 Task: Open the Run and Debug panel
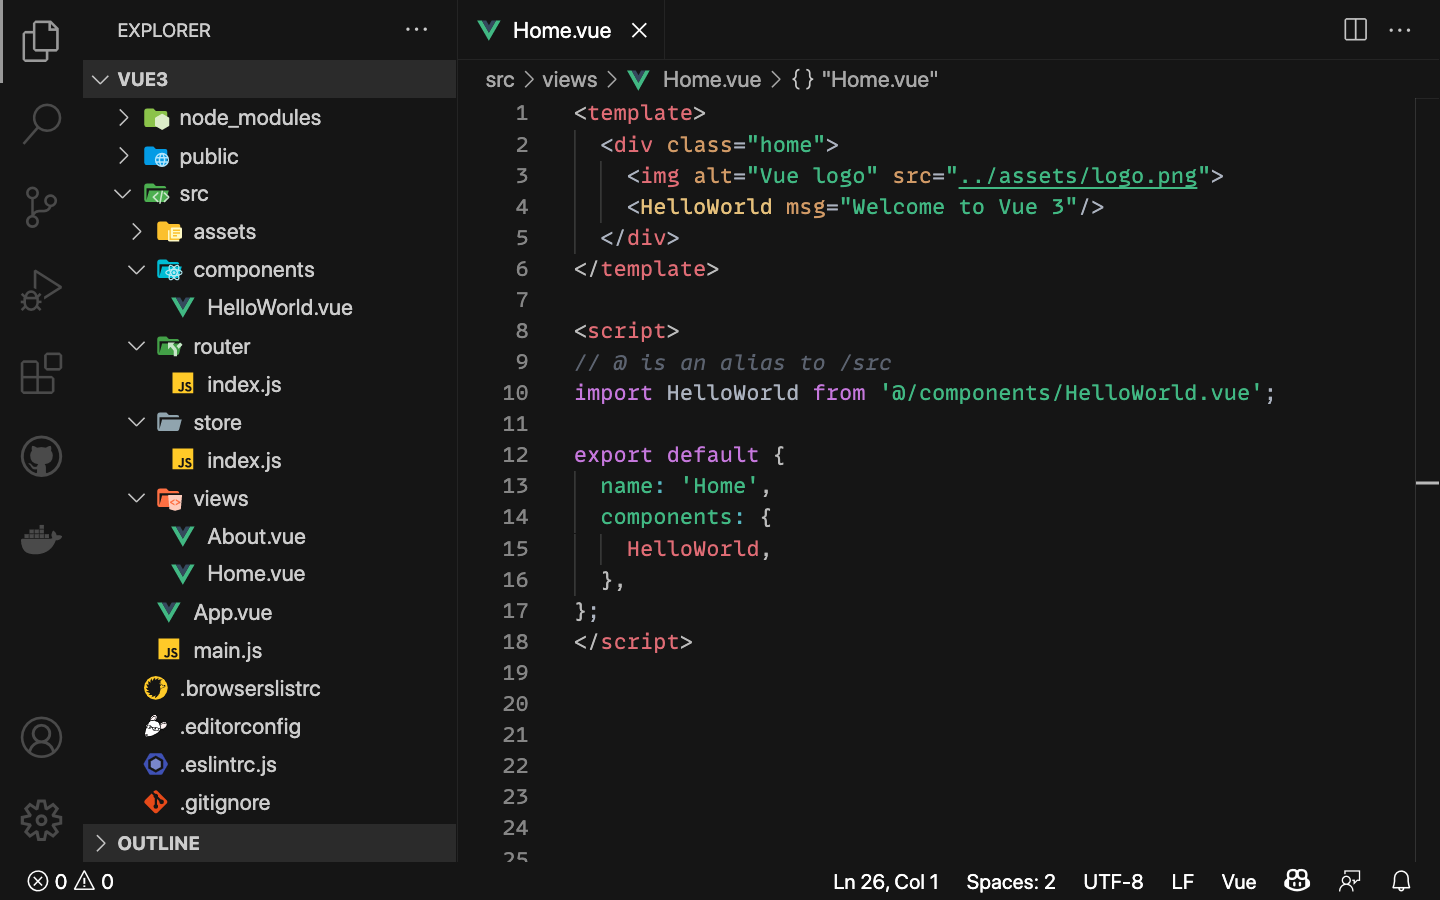tap(41, 290)
